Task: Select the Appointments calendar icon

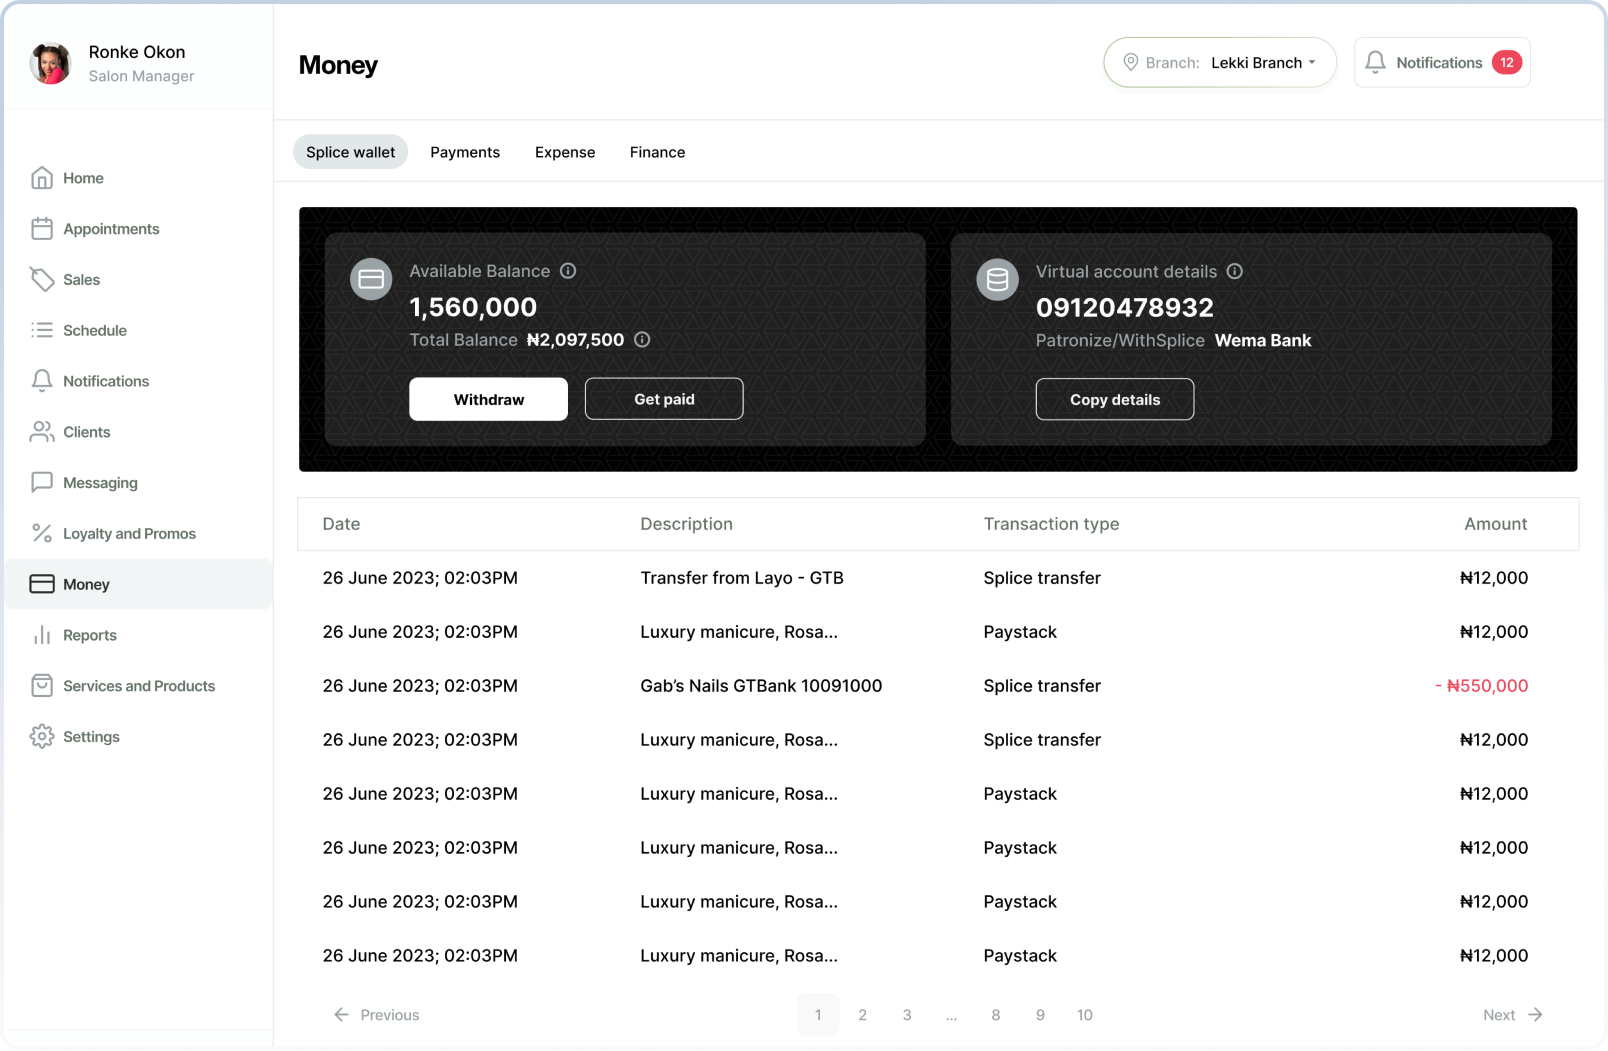Action: (42, 228)
